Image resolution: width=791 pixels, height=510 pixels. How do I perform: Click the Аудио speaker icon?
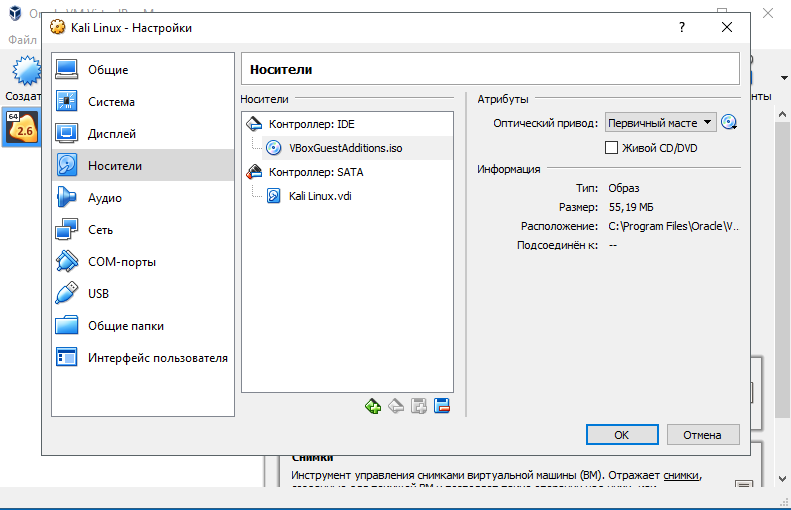pyautogui.click(x=67, y=197)
